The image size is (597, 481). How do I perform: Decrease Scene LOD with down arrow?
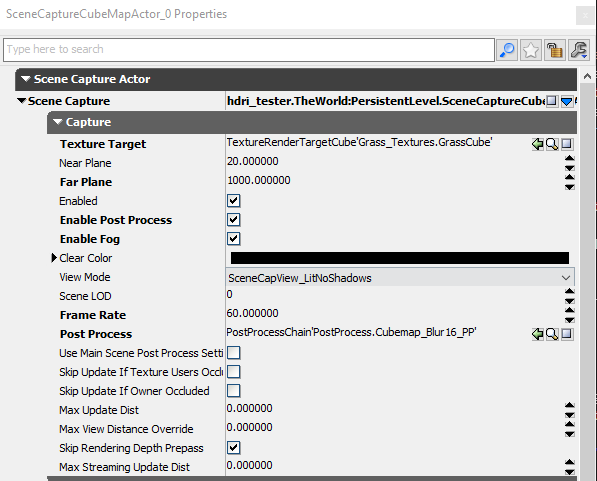pos(570,301)
